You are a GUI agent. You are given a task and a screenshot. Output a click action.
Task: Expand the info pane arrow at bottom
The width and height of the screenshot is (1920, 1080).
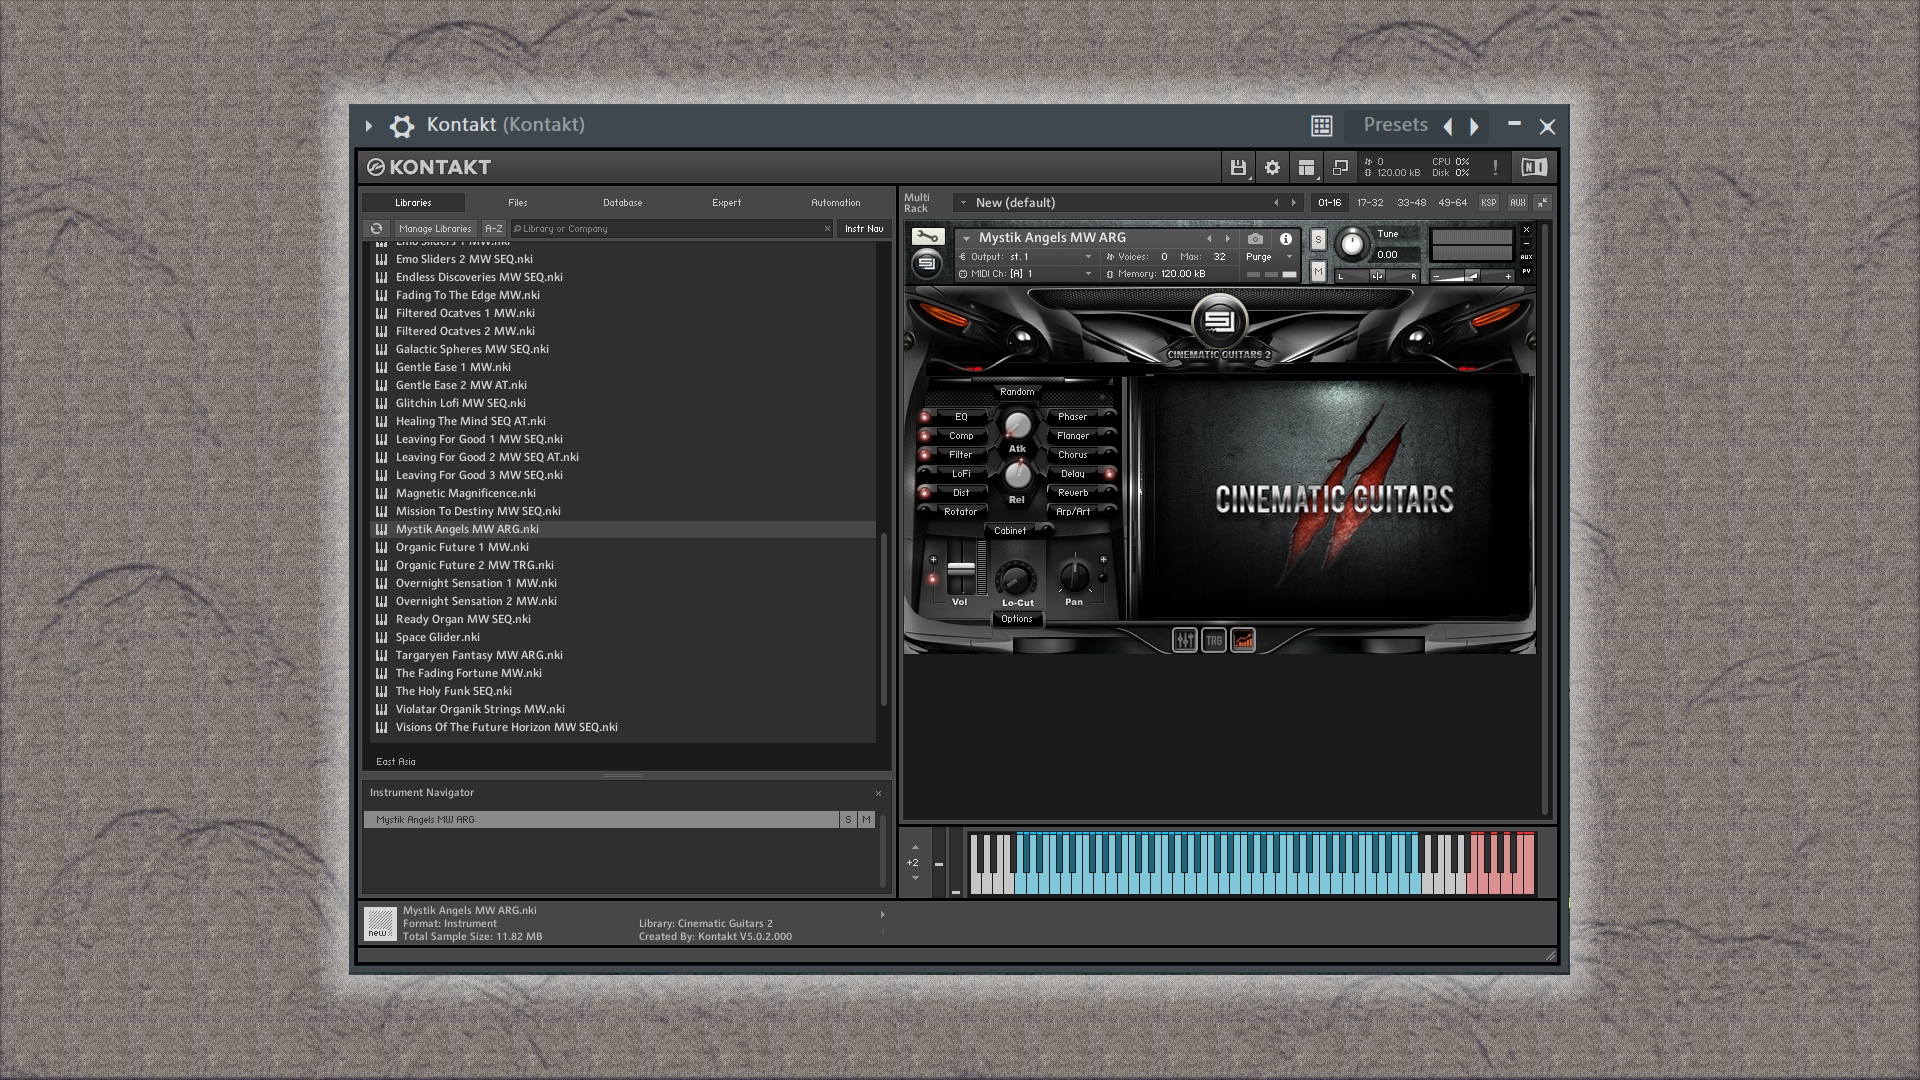click(882, 915)
